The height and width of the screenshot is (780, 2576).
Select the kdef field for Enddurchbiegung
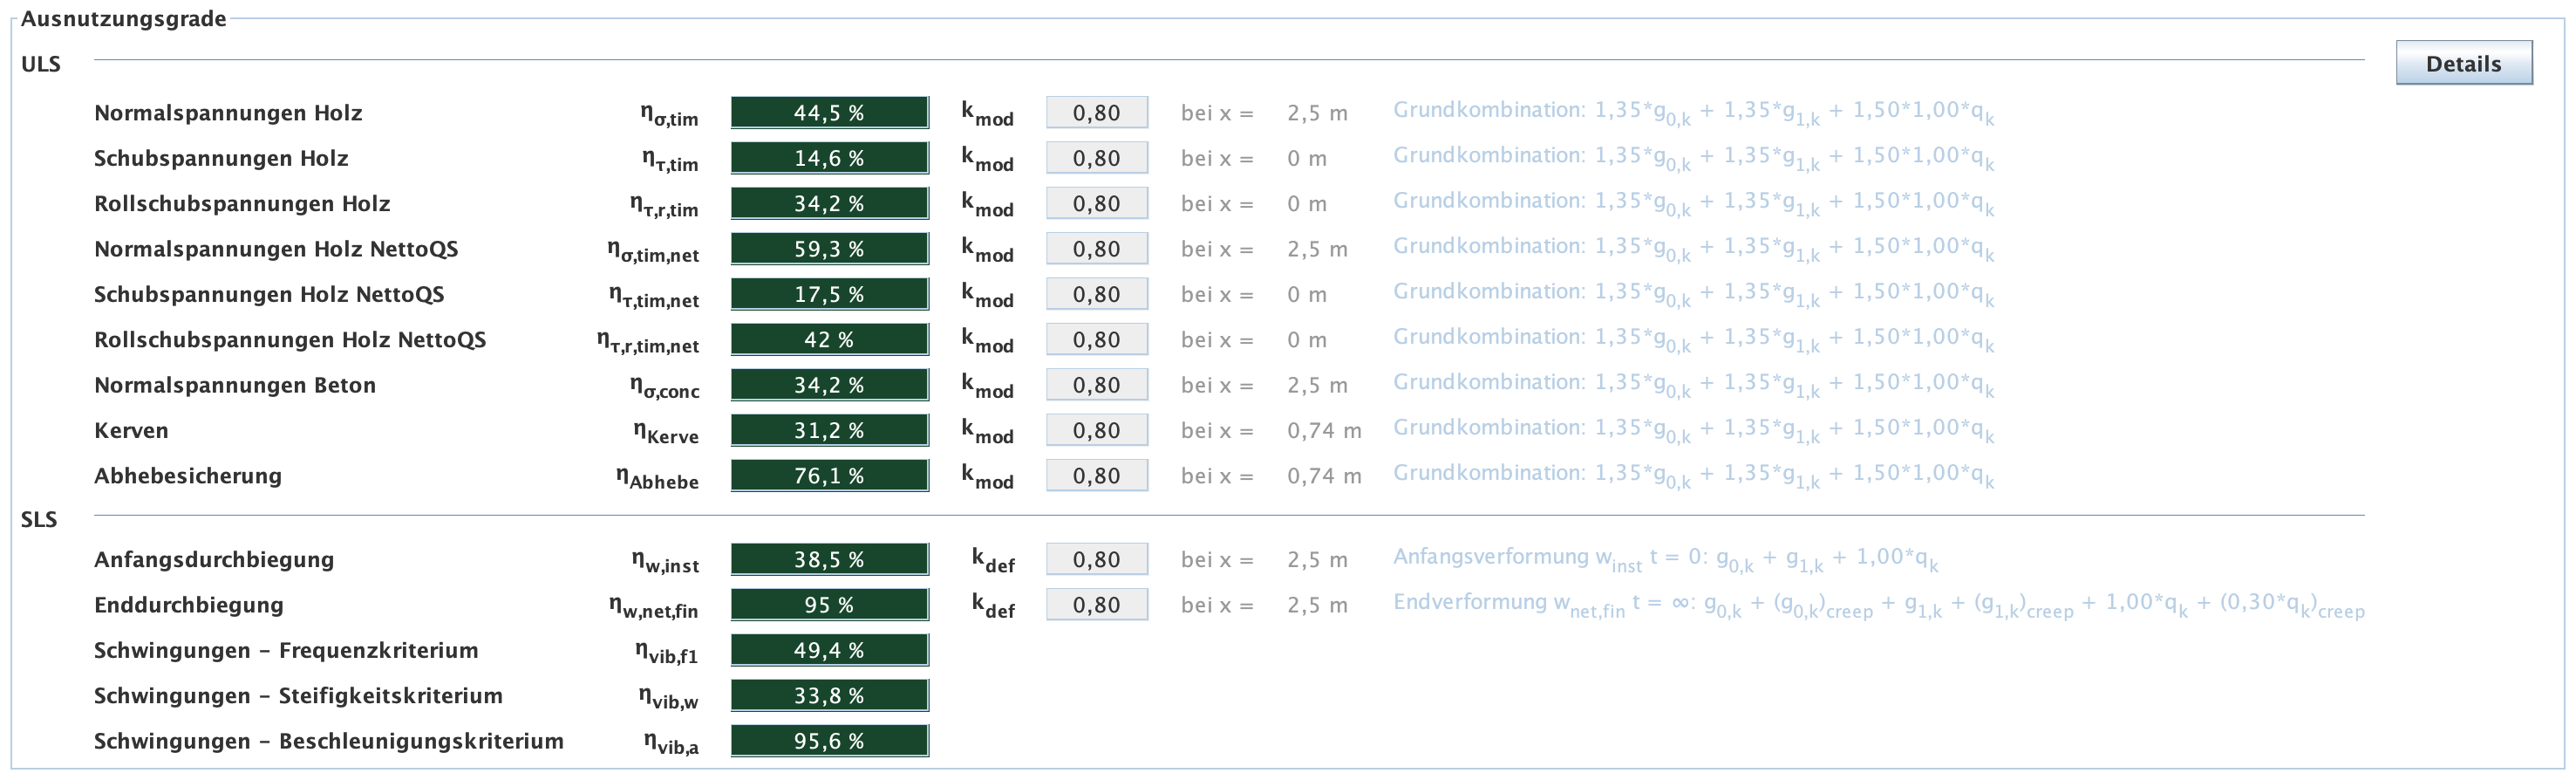pos(1096,605)
